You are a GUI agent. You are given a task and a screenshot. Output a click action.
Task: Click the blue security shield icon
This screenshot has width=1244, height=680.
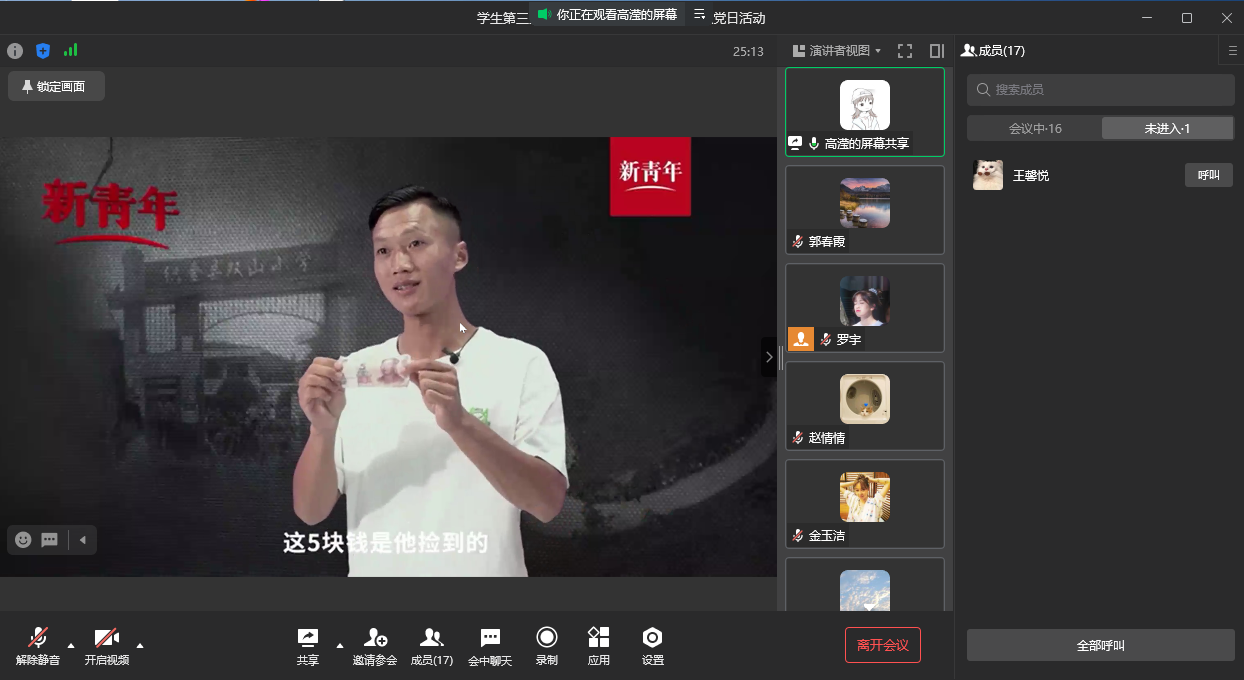coord(43,51)
